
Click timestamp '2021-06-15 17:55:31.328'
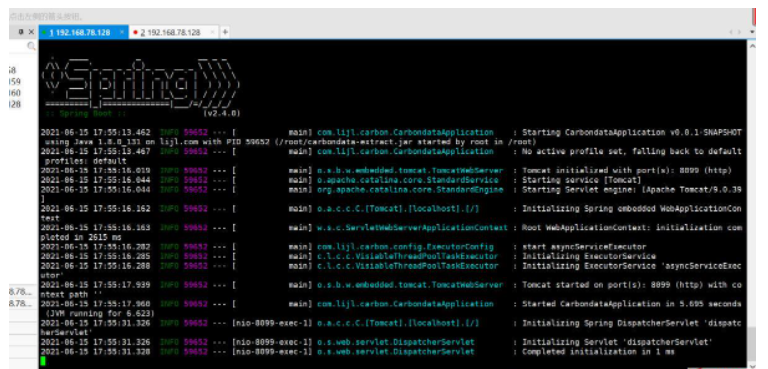click(x=96, y=352)
